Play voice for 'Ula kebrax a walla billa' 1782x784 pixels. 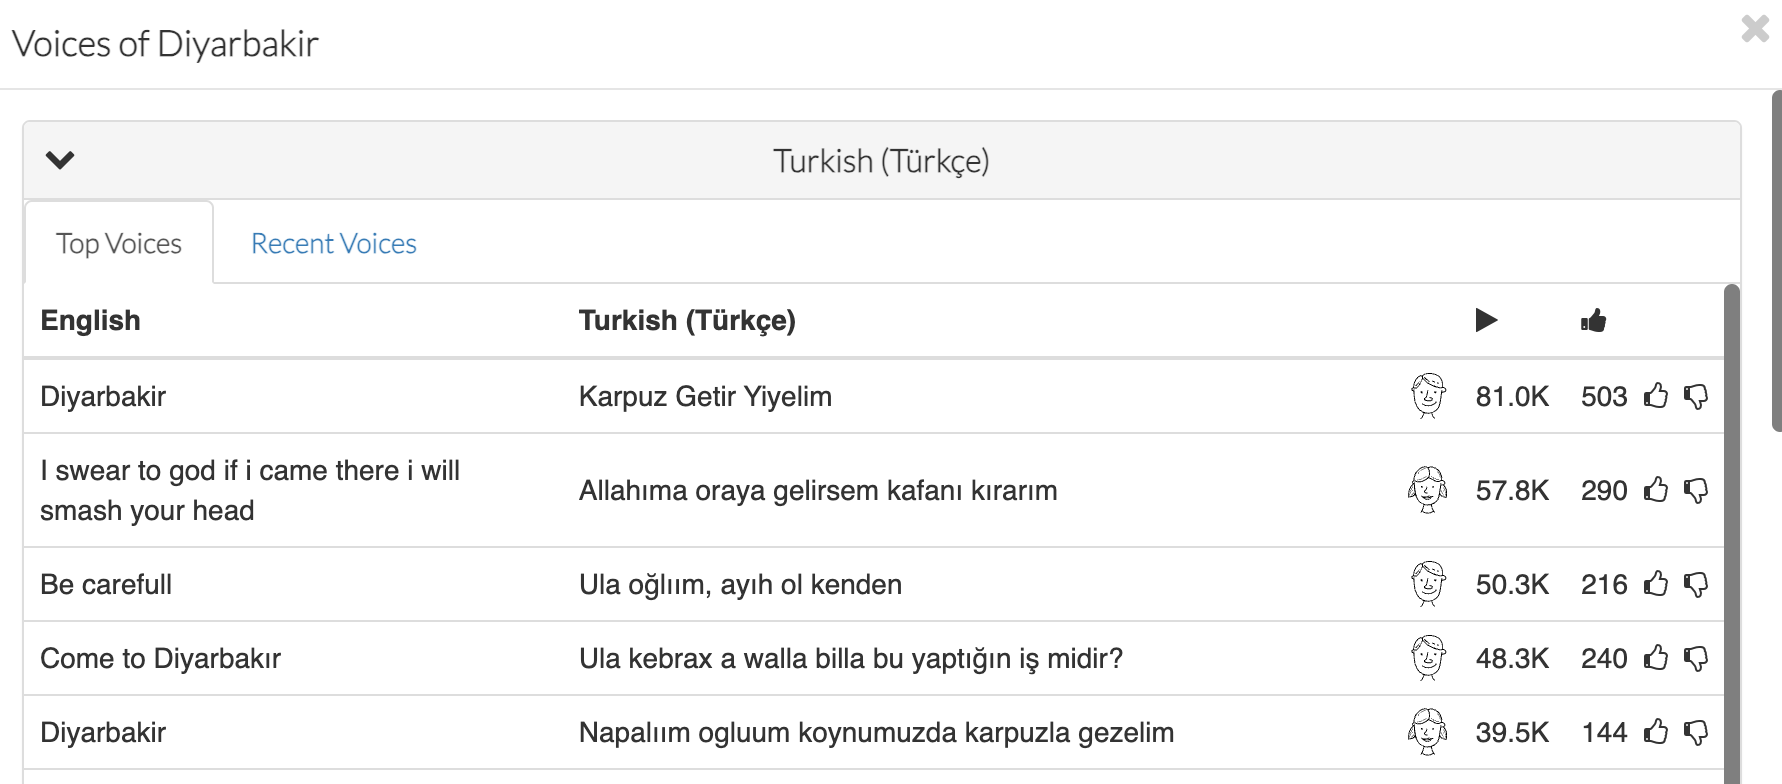pos(1428,658)
